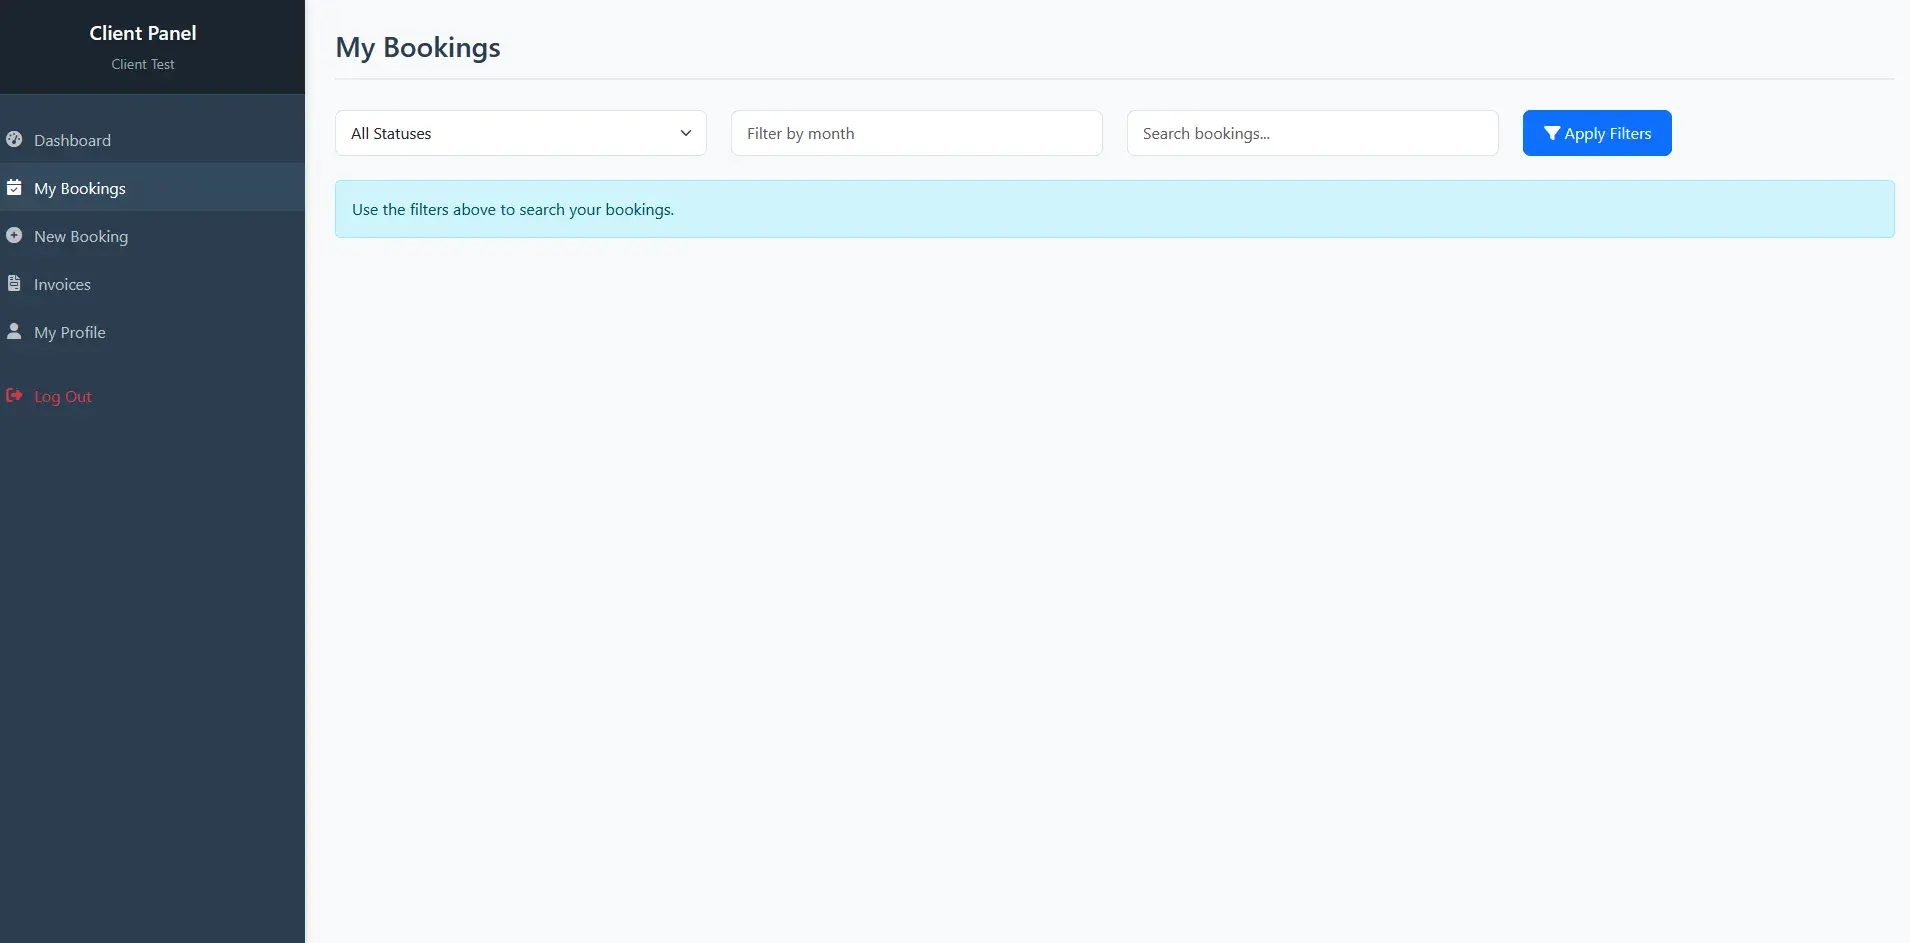Focus the Filter by month field
The height and width of the screenshot is (943, 1910).
click(x=916, y=133)
